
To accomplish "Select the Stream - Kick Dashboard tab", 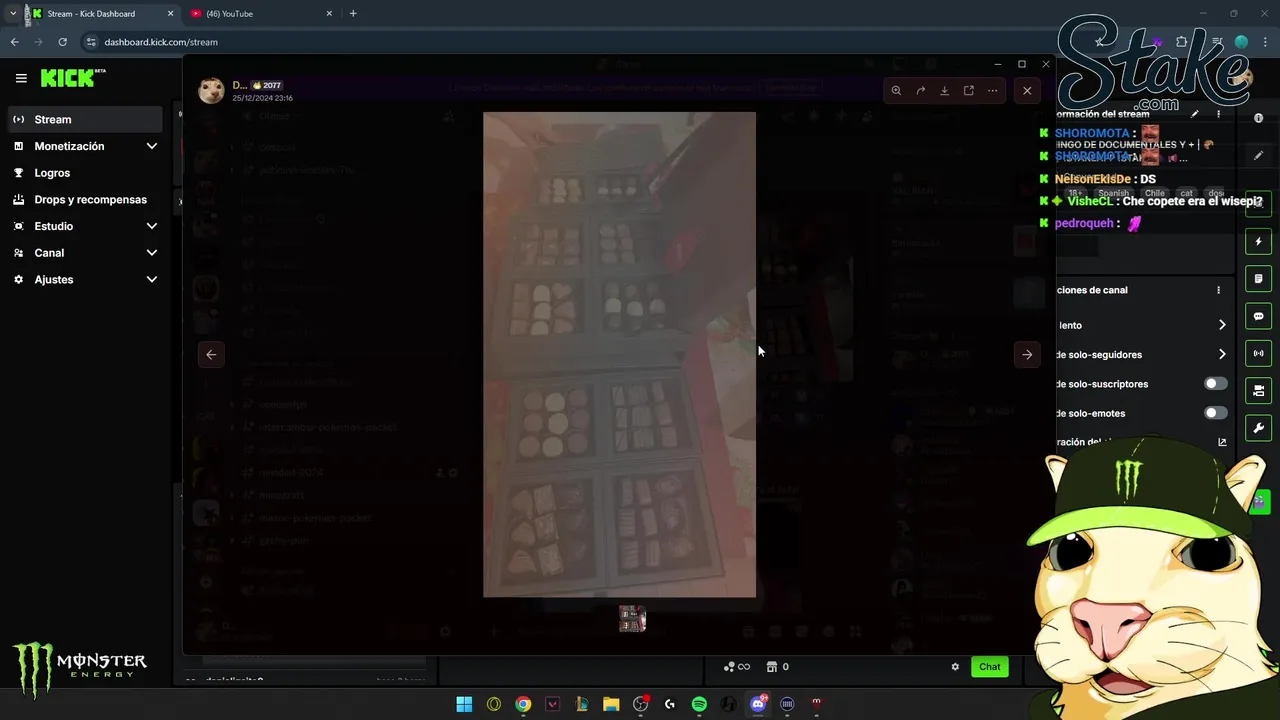I will (100, 14).
